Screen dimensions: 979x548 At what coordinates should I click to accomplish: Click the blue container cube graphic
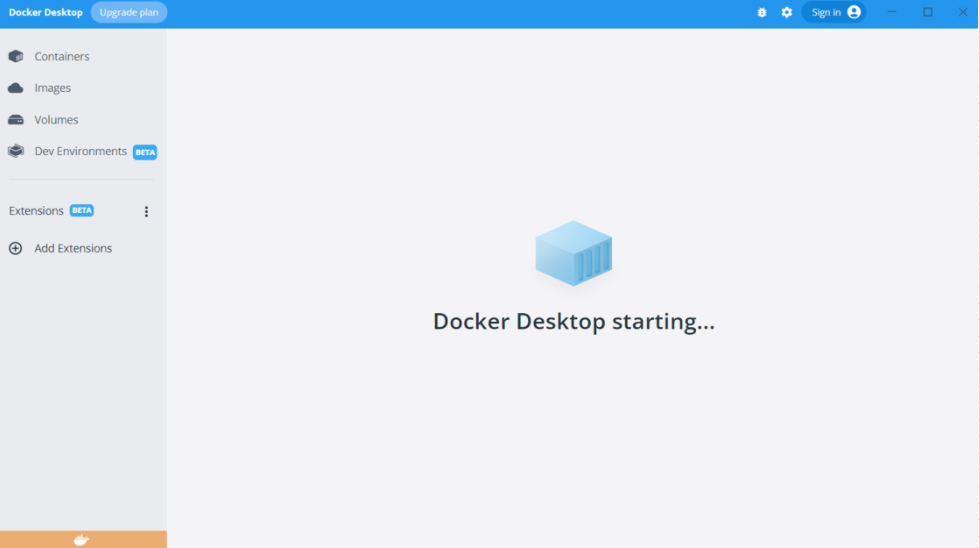tap(574, 253)
